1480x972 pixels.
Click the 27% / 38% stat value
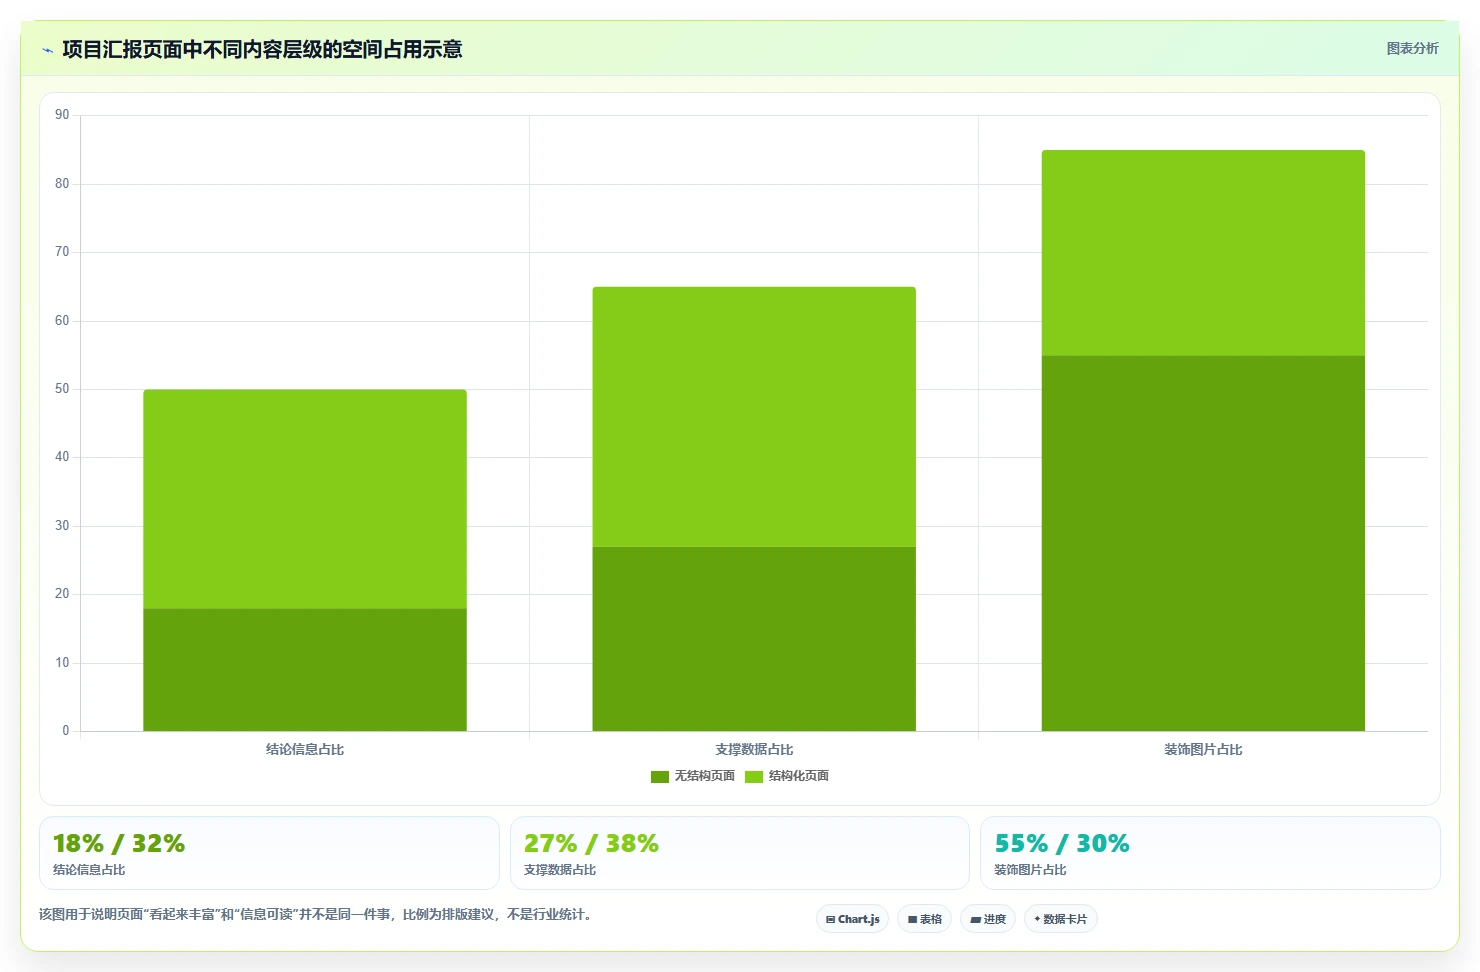click(591, 843)
